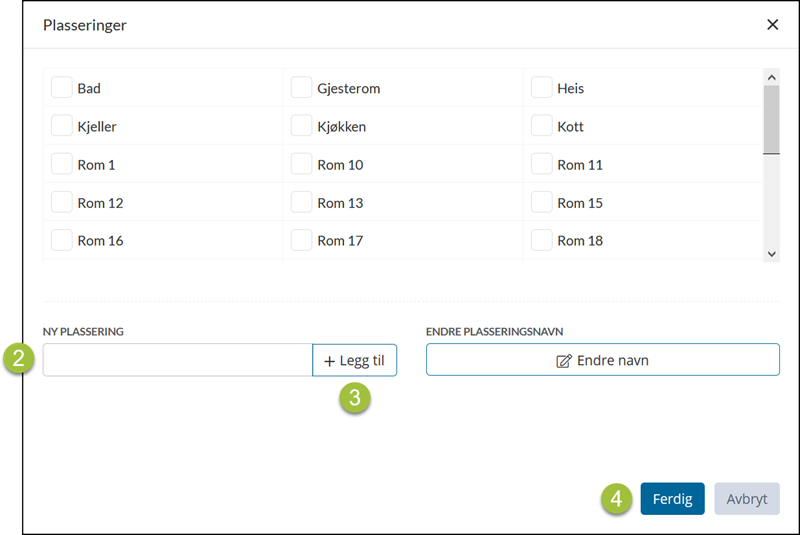Screen dimensions: 800x535
Task: Click the Endre navn button
Action: pos(602,360)
